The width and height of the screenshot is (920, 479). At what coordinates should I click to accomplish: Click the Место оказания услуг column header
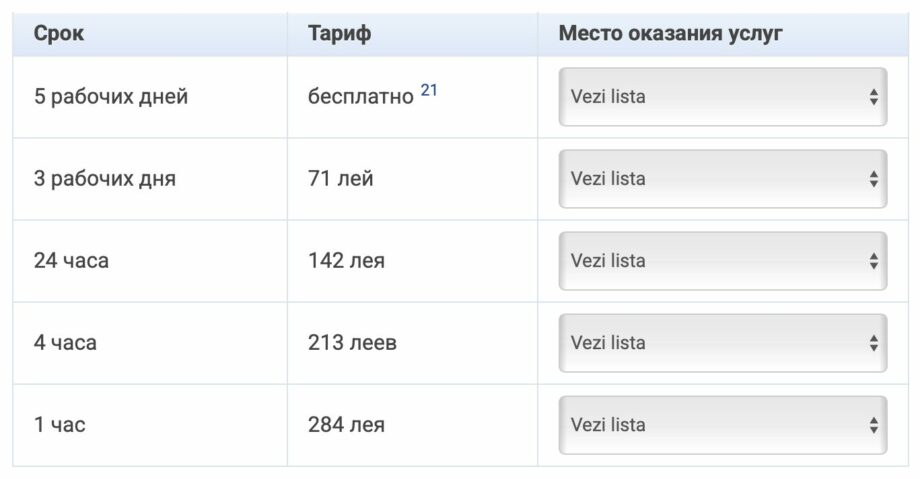pos(670,33)
